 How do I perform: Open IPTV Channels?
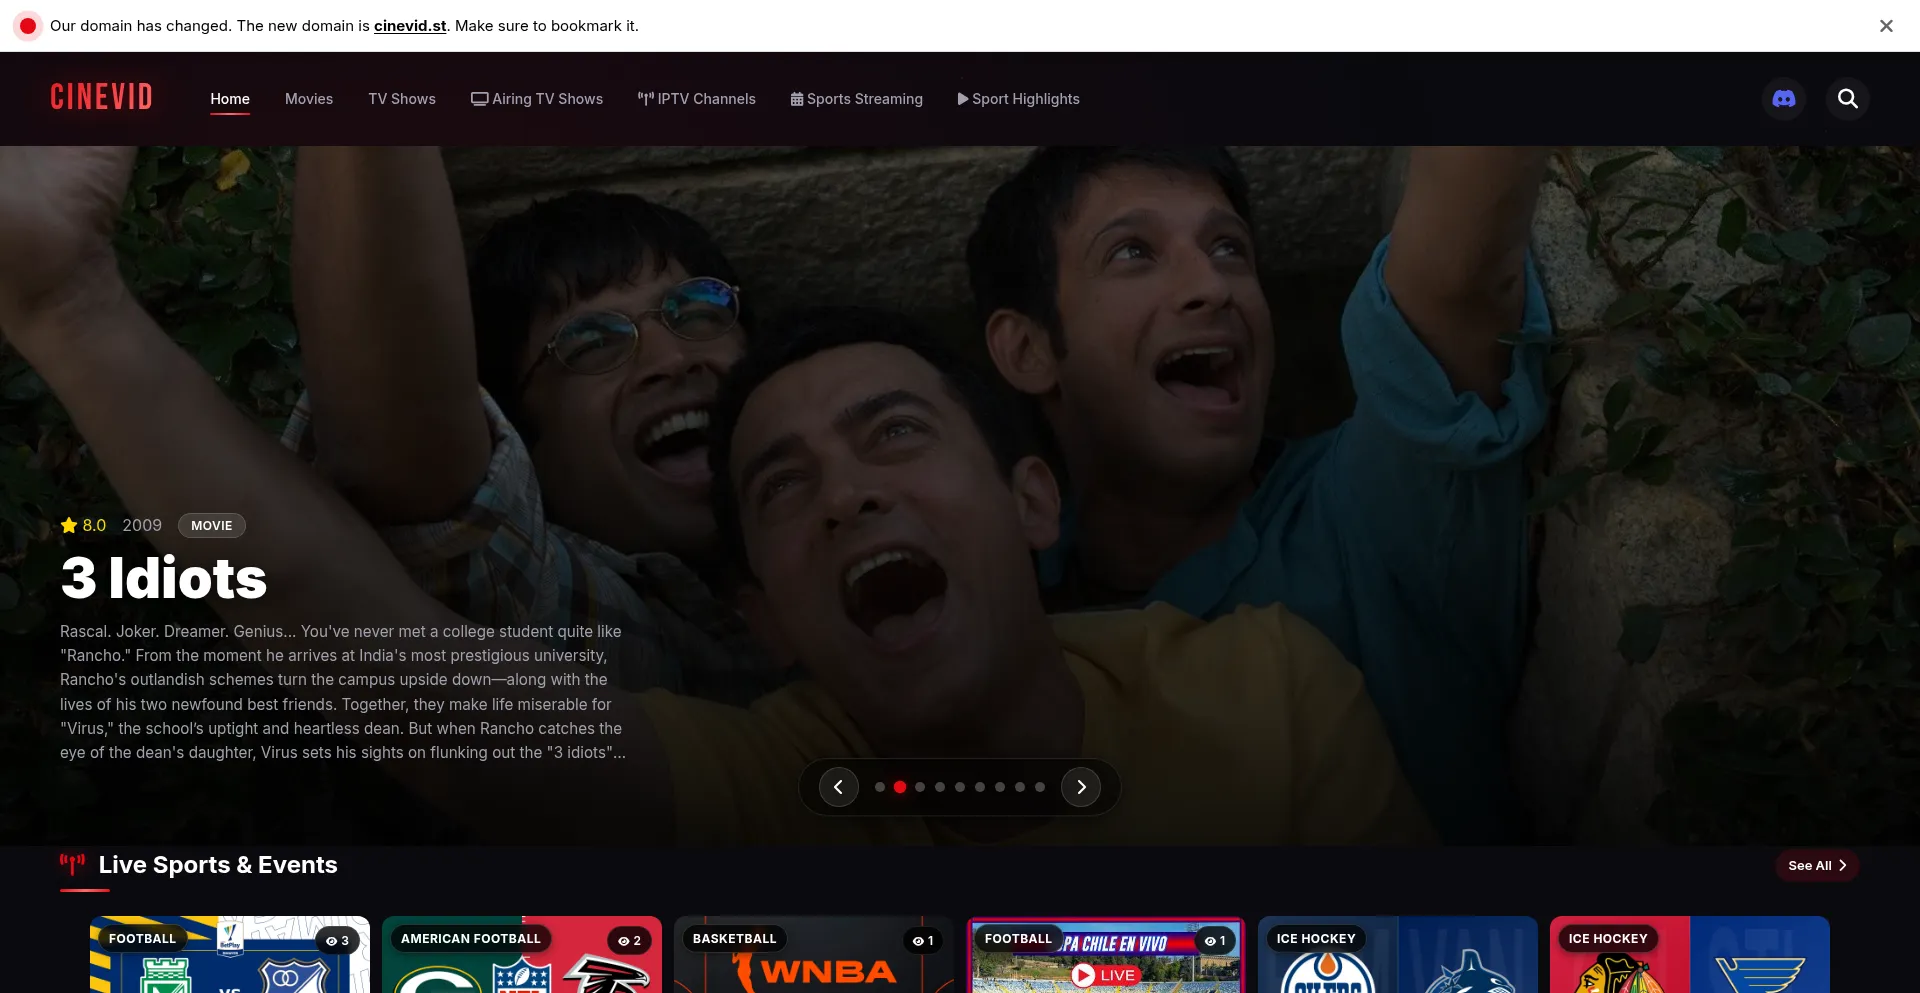697,99
